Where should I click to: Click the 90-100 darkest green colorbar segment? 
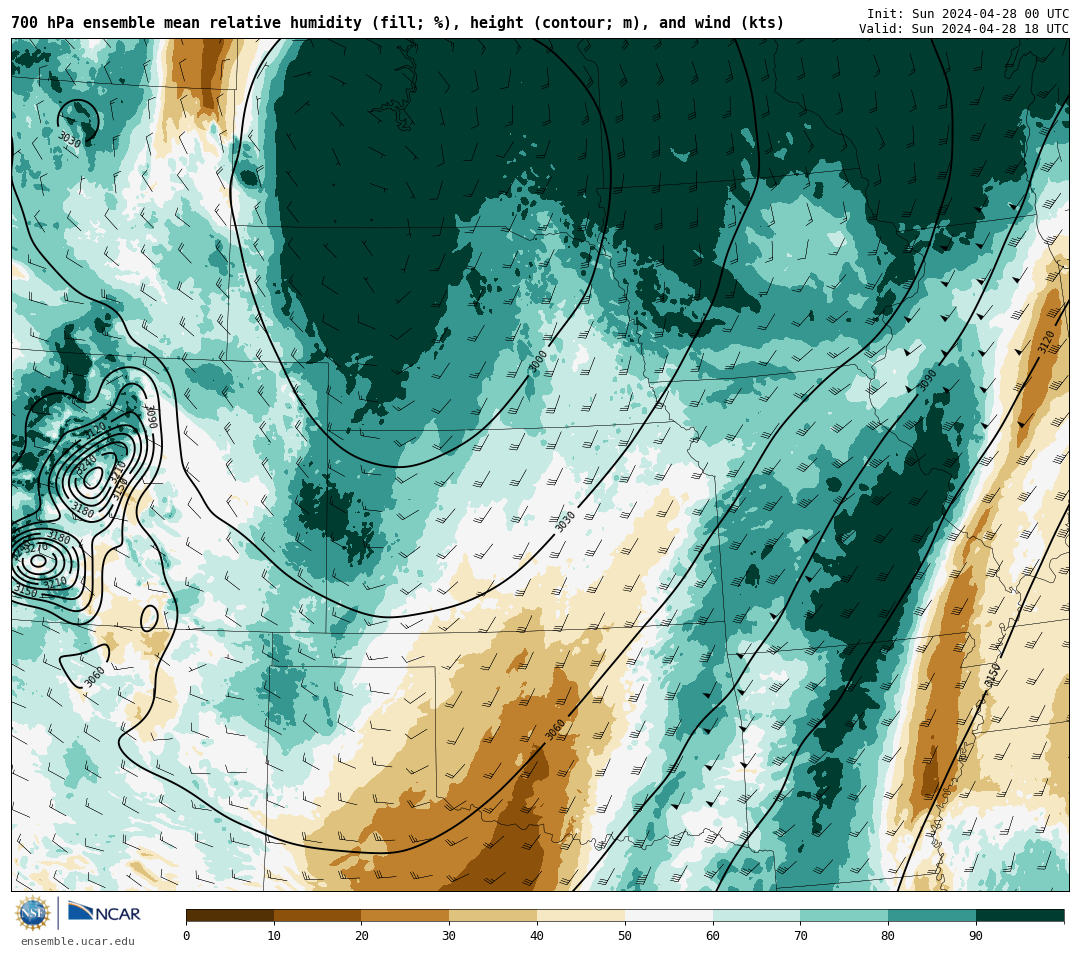(1020, 915)
